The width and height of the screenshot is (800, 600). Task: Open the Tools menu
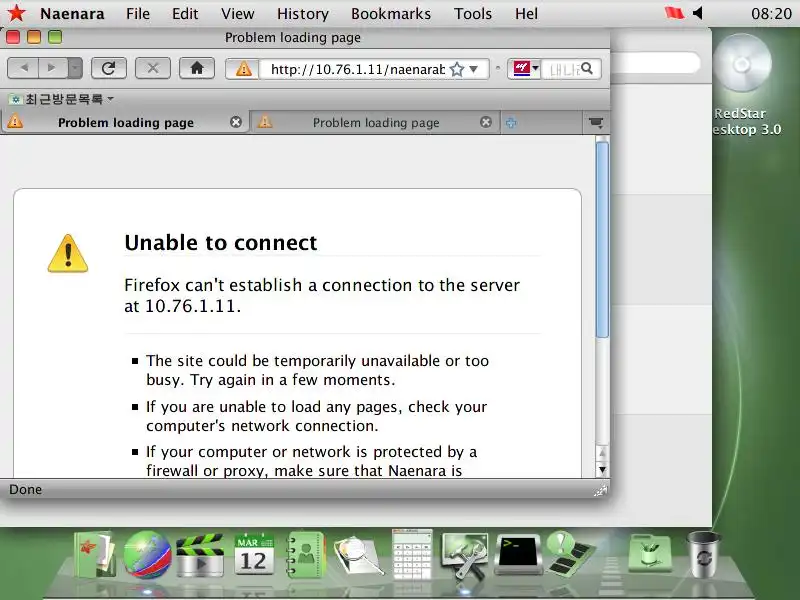(x=472, y=14)
